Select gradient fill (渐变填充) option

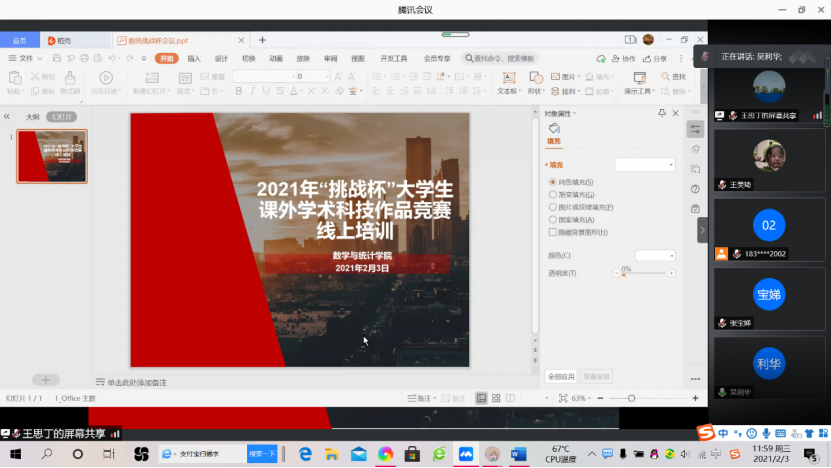point(553,195)
